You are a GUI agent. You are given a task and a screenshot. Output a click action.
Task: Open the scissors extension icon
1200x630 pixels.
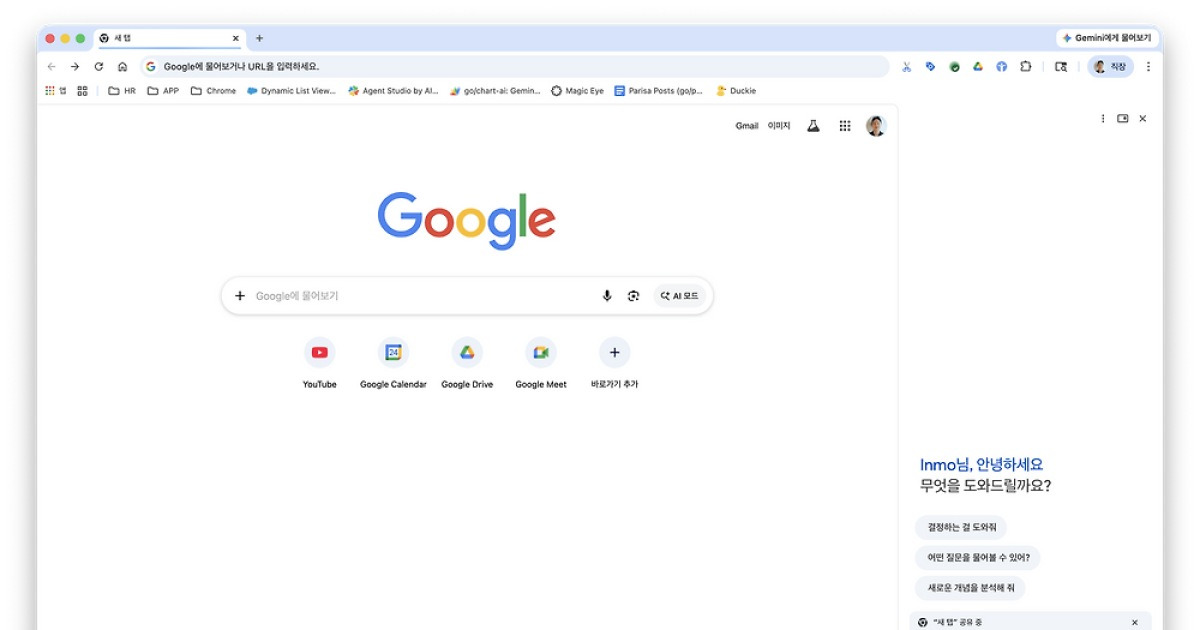[906, 67]
